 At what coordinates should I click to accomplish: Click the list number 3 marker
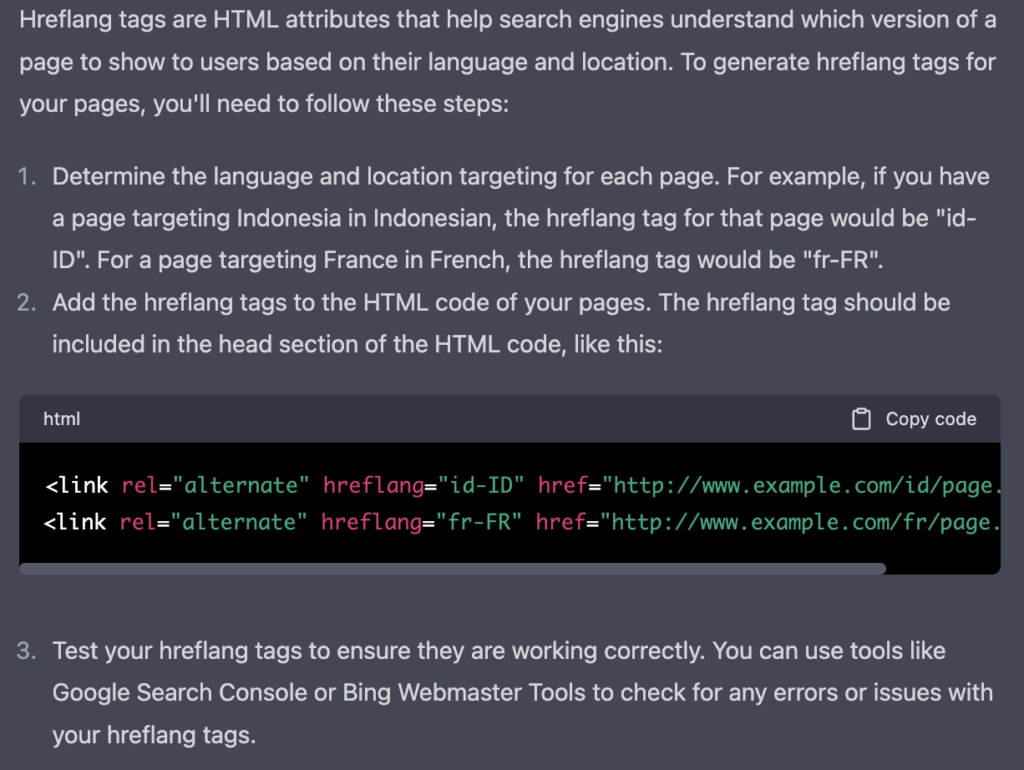pos(28,651)
